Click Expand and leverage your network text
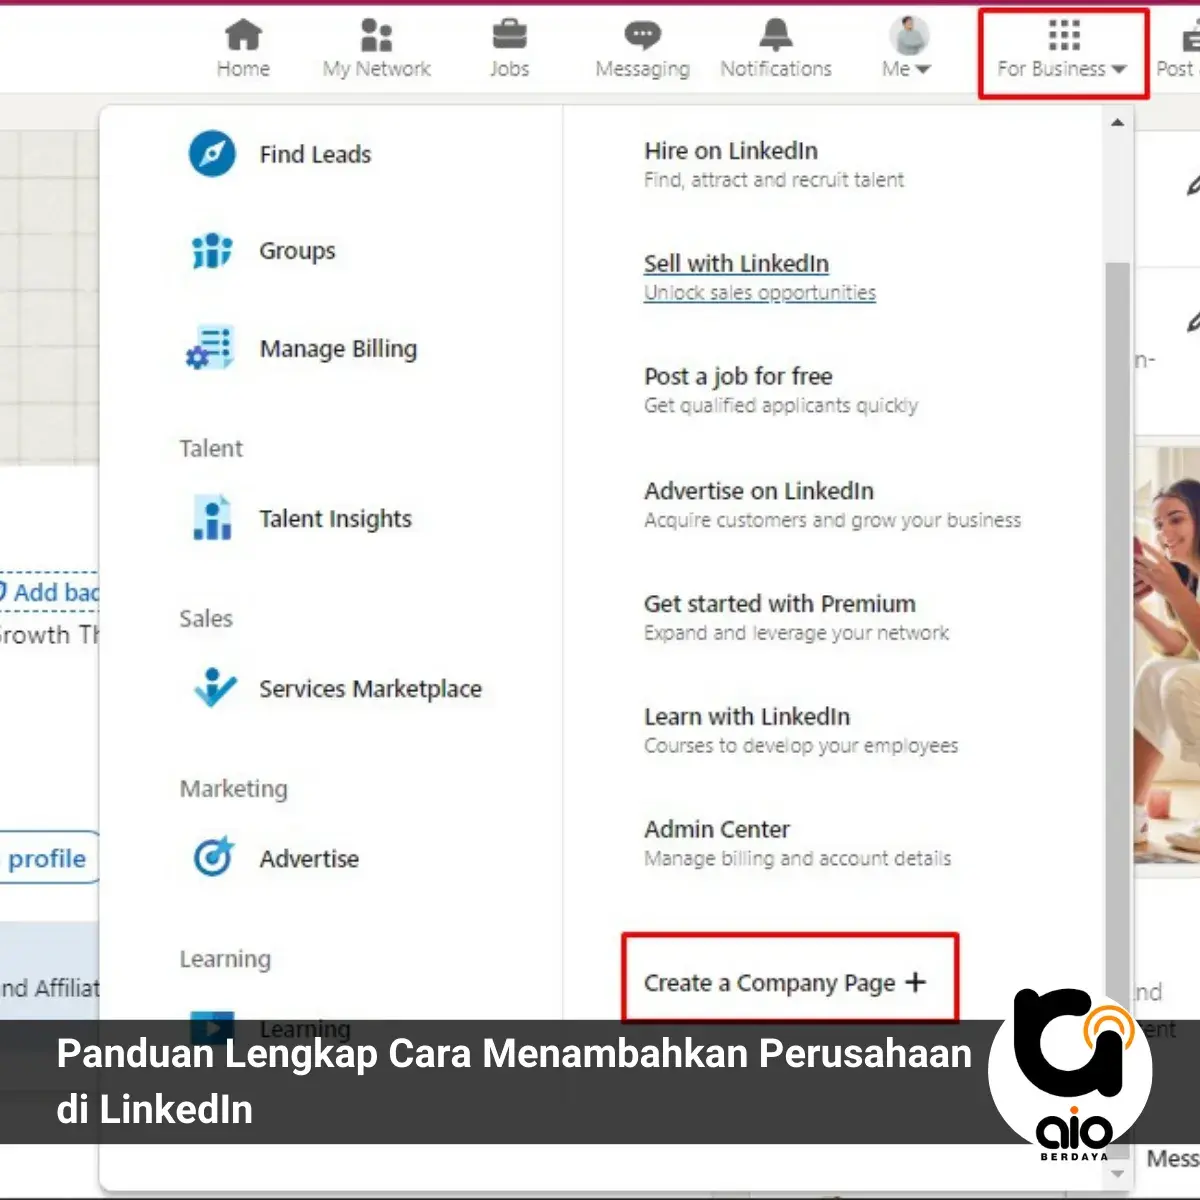1200x1200 pixels. coord(797,633)
